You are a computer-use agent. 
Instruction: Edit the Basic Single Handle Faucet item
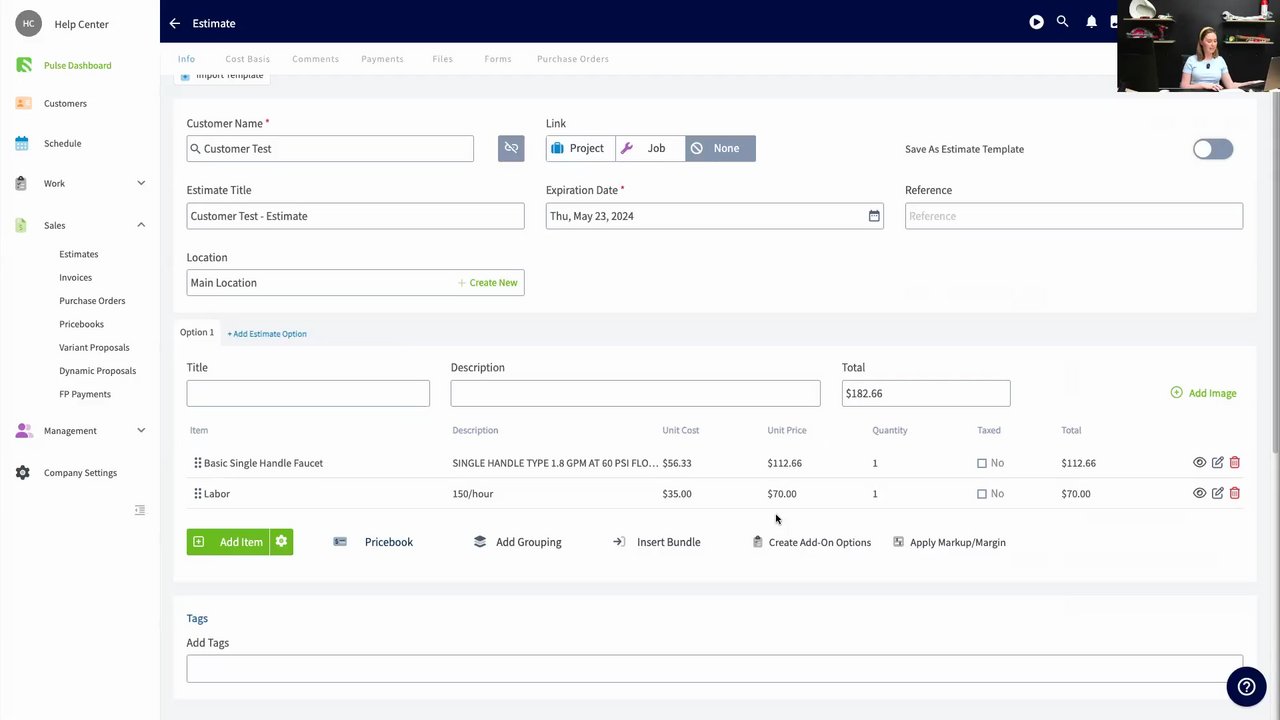pyautogui.click(x=1217, y=463)
